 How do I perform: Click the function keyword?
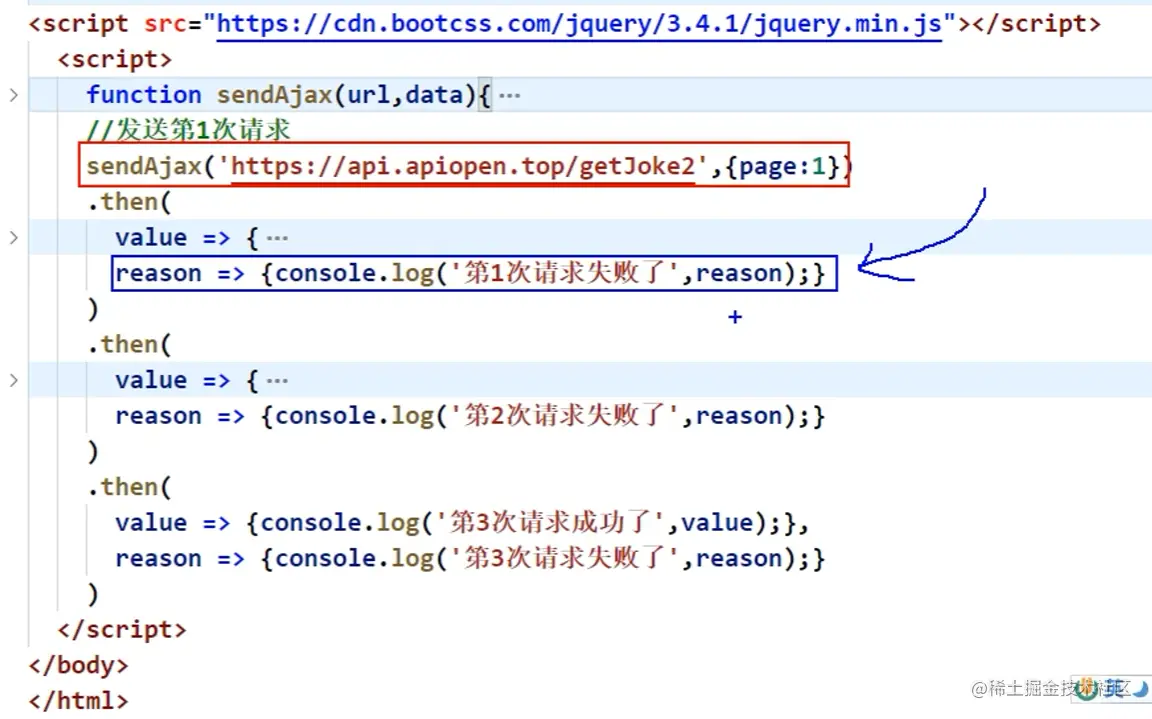pyautogui.click(x=143, y=95)
